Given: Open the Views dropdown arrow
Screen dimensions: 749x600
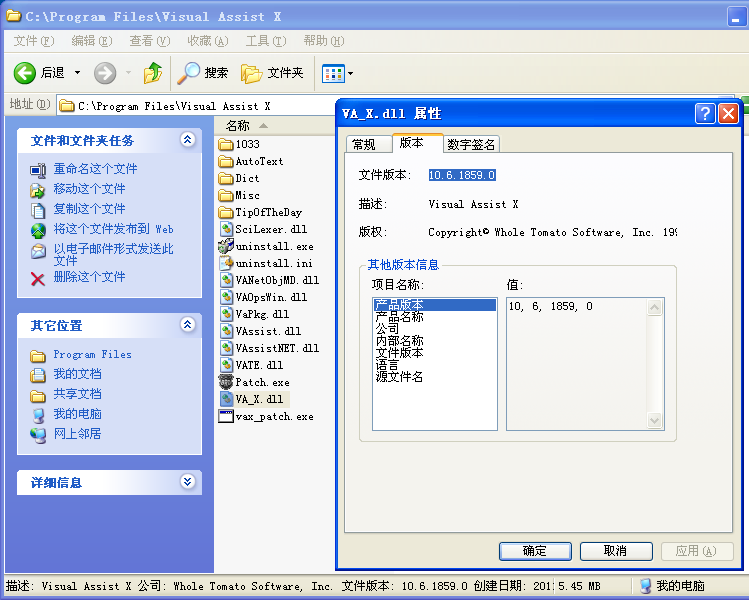Looking at the screenshot, I should 351,74.
